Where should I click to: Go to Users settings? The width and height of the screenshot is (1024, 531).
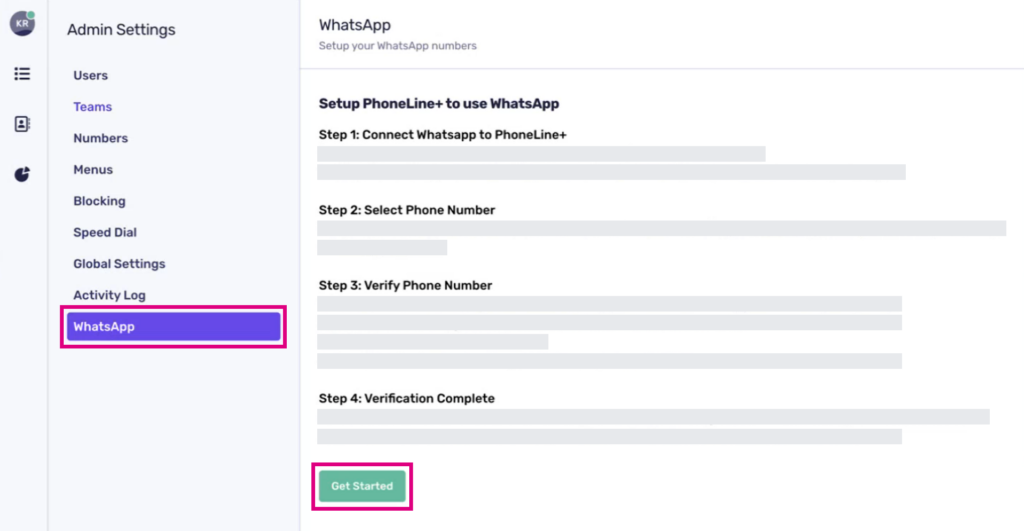click(x=90, y=76)
